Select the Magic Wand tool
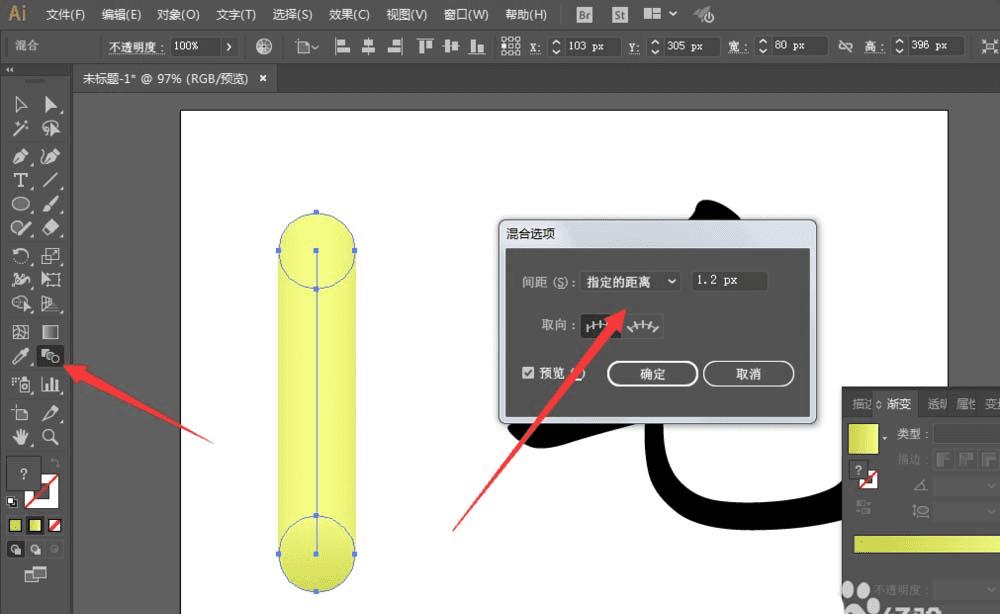 [20, 129]
